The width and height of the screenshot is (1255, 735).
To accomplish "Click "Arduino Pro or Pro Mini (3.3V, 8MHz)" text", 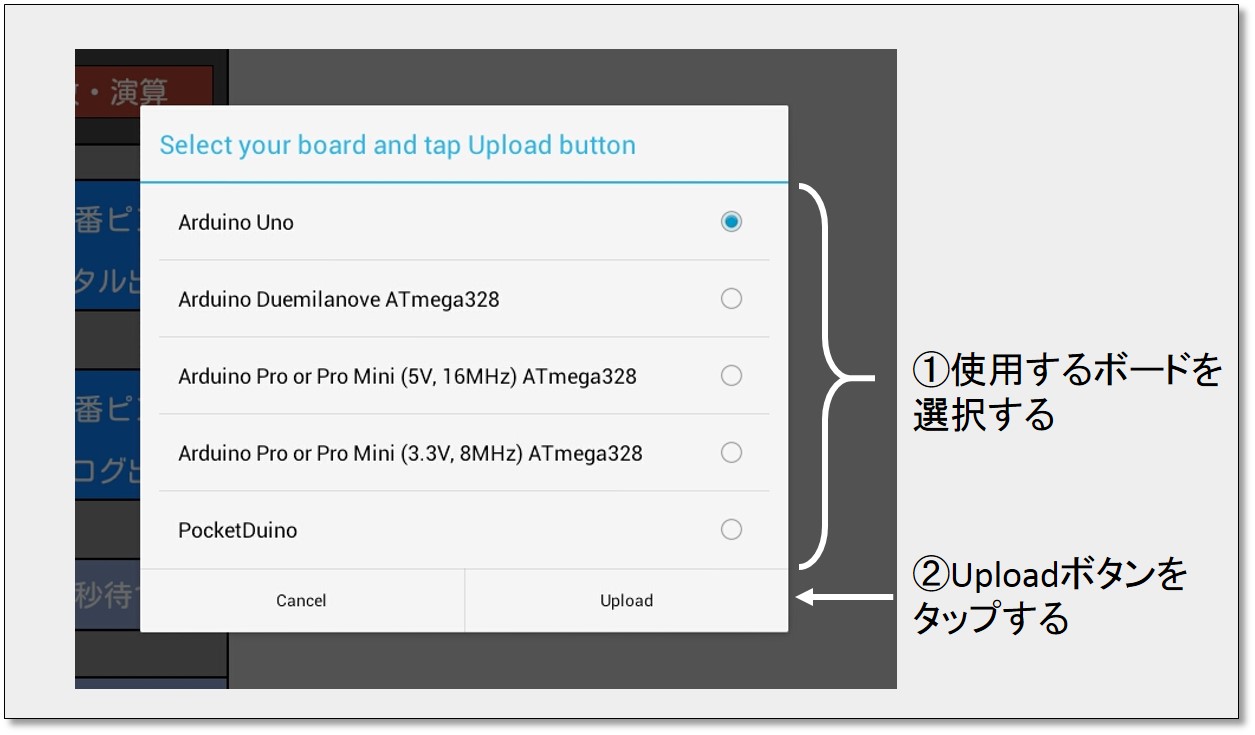I will pos(351,454).
